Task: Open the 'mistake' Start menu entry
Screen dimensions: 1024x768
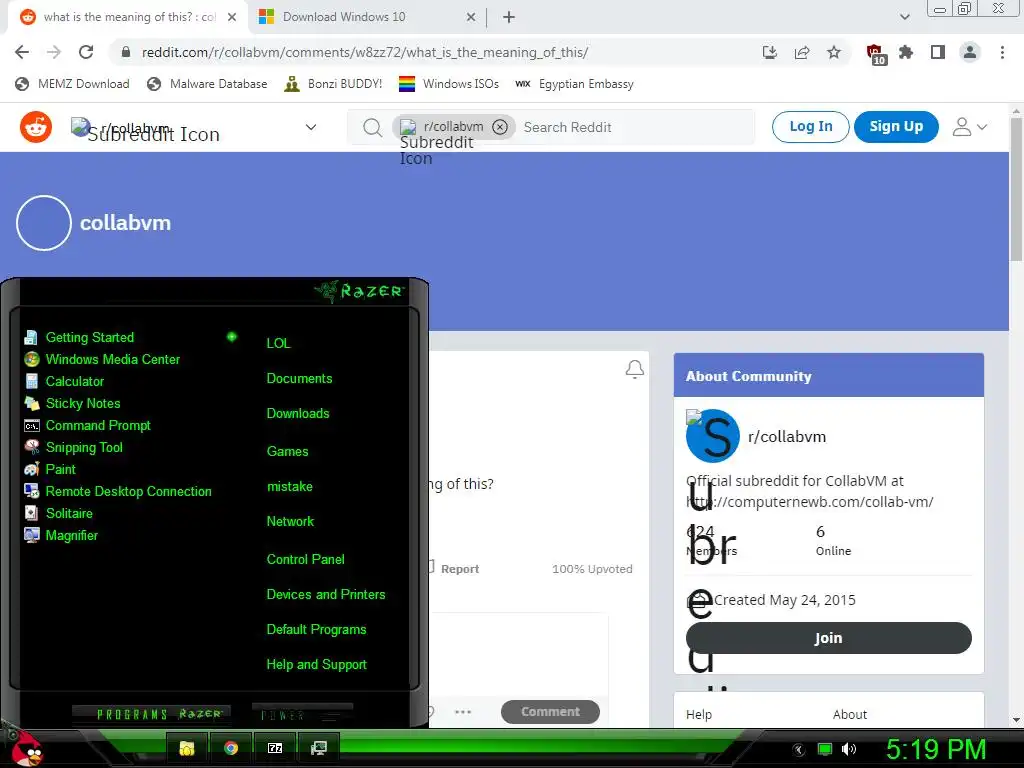Action: 289,487
